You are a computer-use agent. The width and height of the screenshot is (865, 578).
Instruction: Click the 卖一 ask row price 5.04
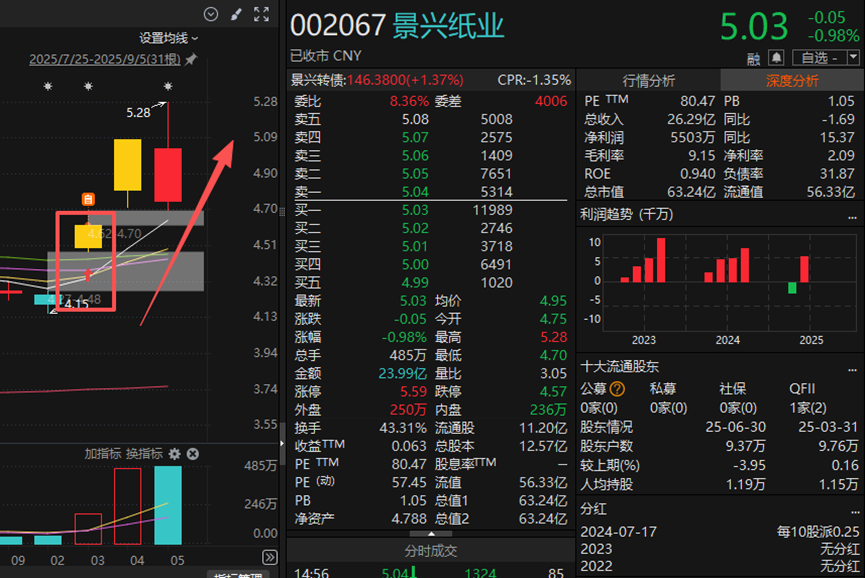pyautogui.click(x=415, y=192)
